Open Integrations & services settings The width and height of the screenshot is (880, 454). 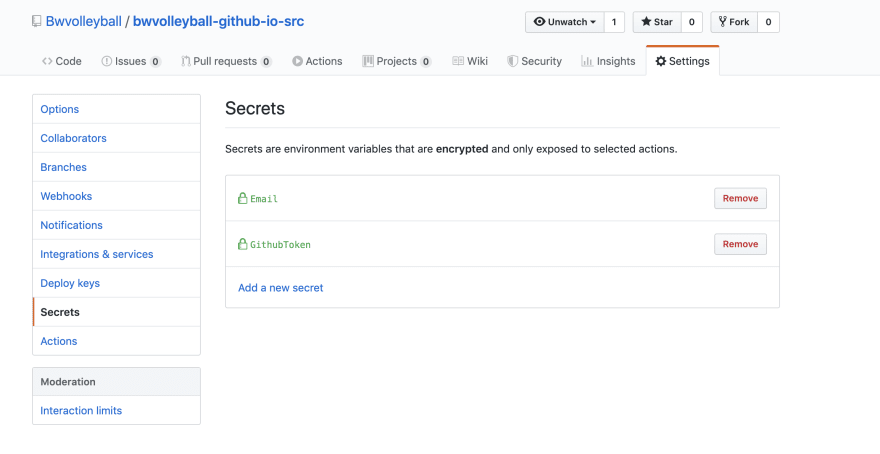tap(116, 254)
